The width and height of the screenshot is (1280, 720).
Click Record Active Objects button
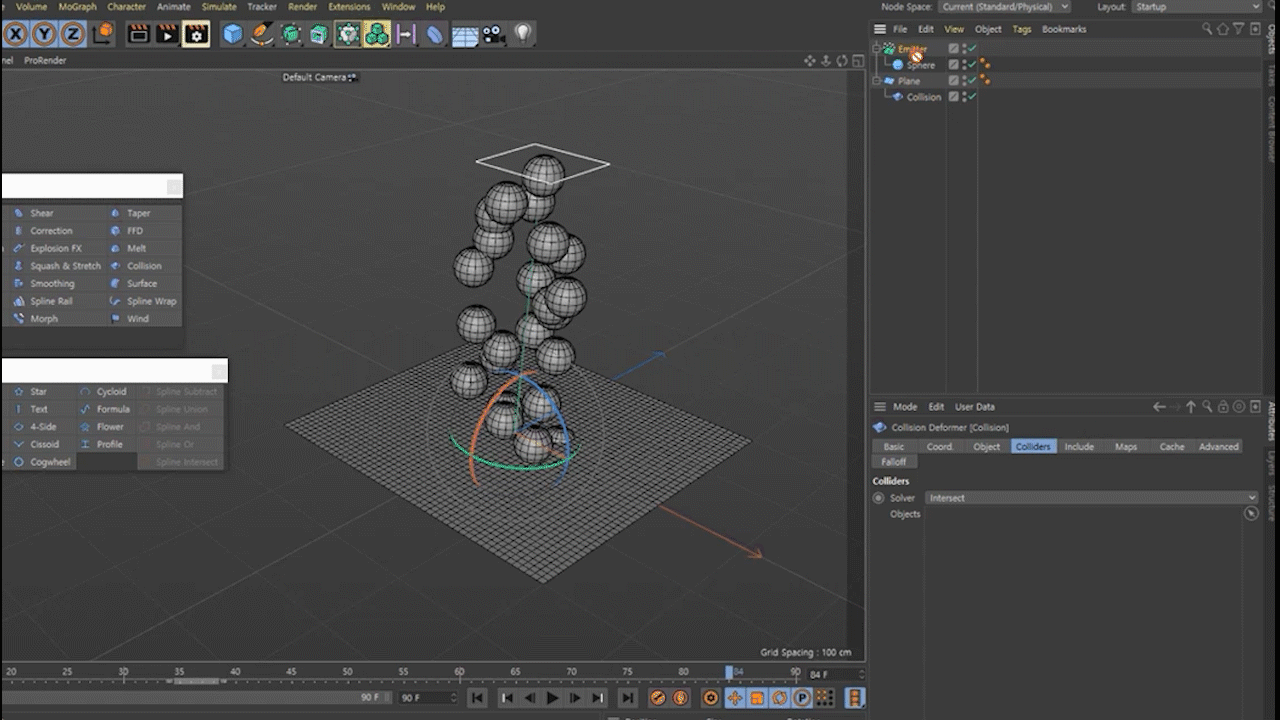658,698
